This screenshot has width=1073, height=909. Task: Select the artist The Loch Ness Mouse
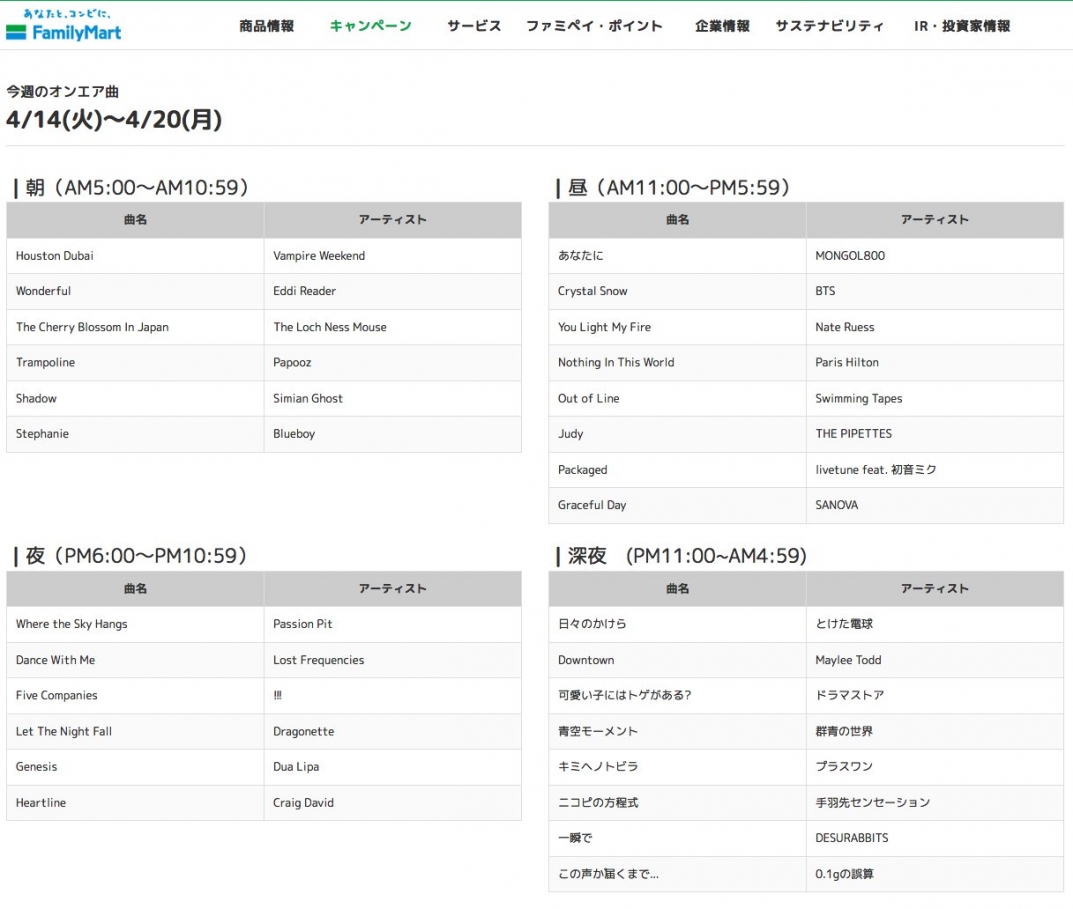click(330, 327)
